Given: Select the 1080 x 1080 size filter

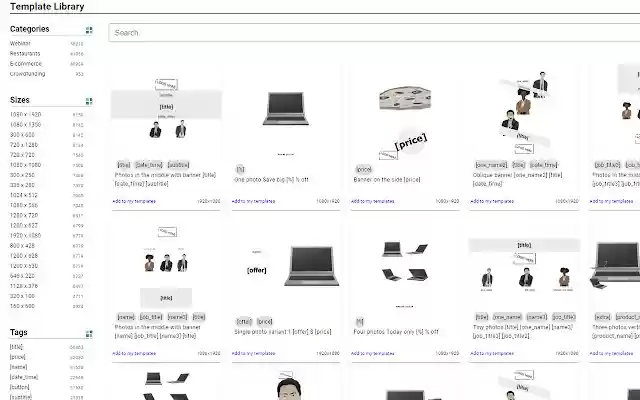Looking at the screenshot, I should [x=25, y=165].
